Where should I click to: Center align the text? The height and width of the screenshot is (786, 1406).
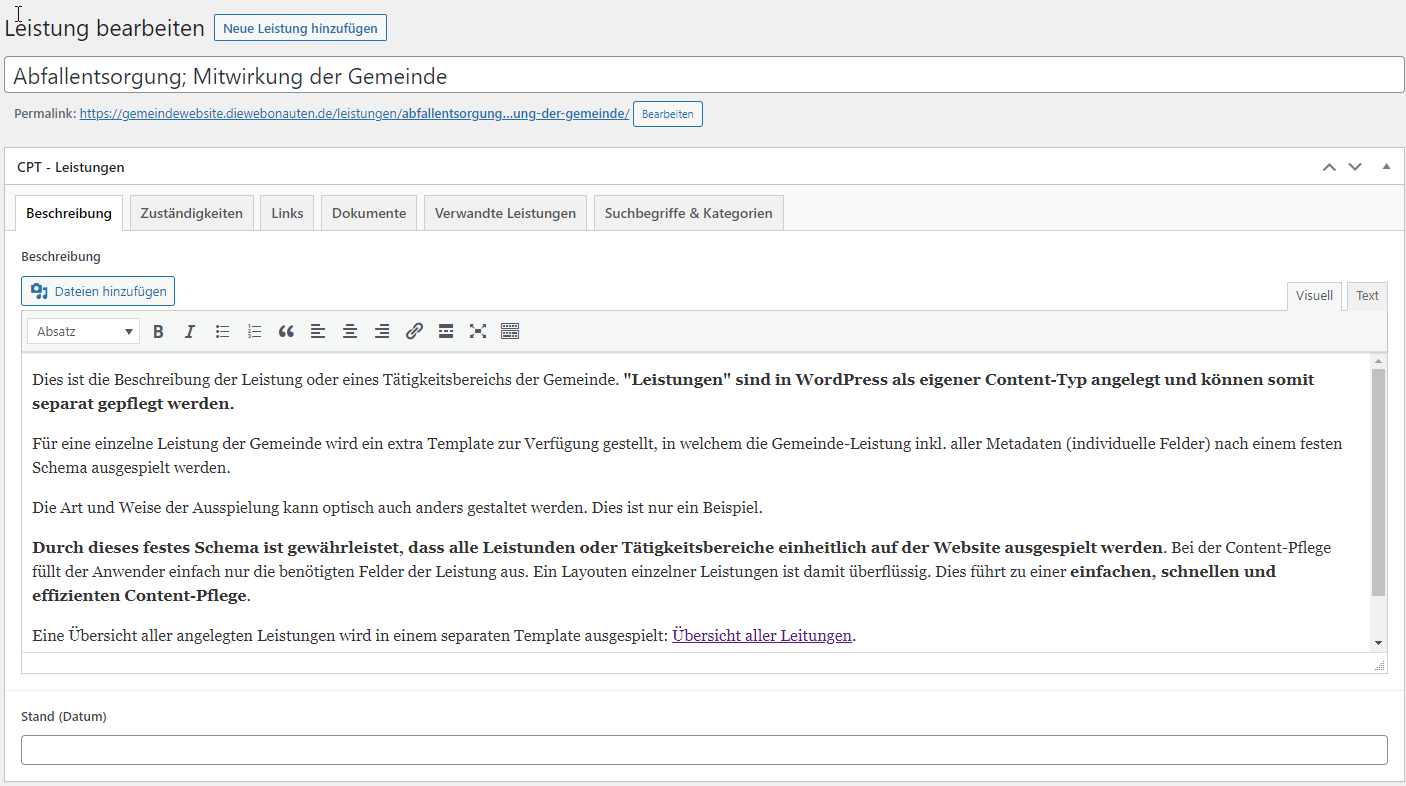coord(350,332)
